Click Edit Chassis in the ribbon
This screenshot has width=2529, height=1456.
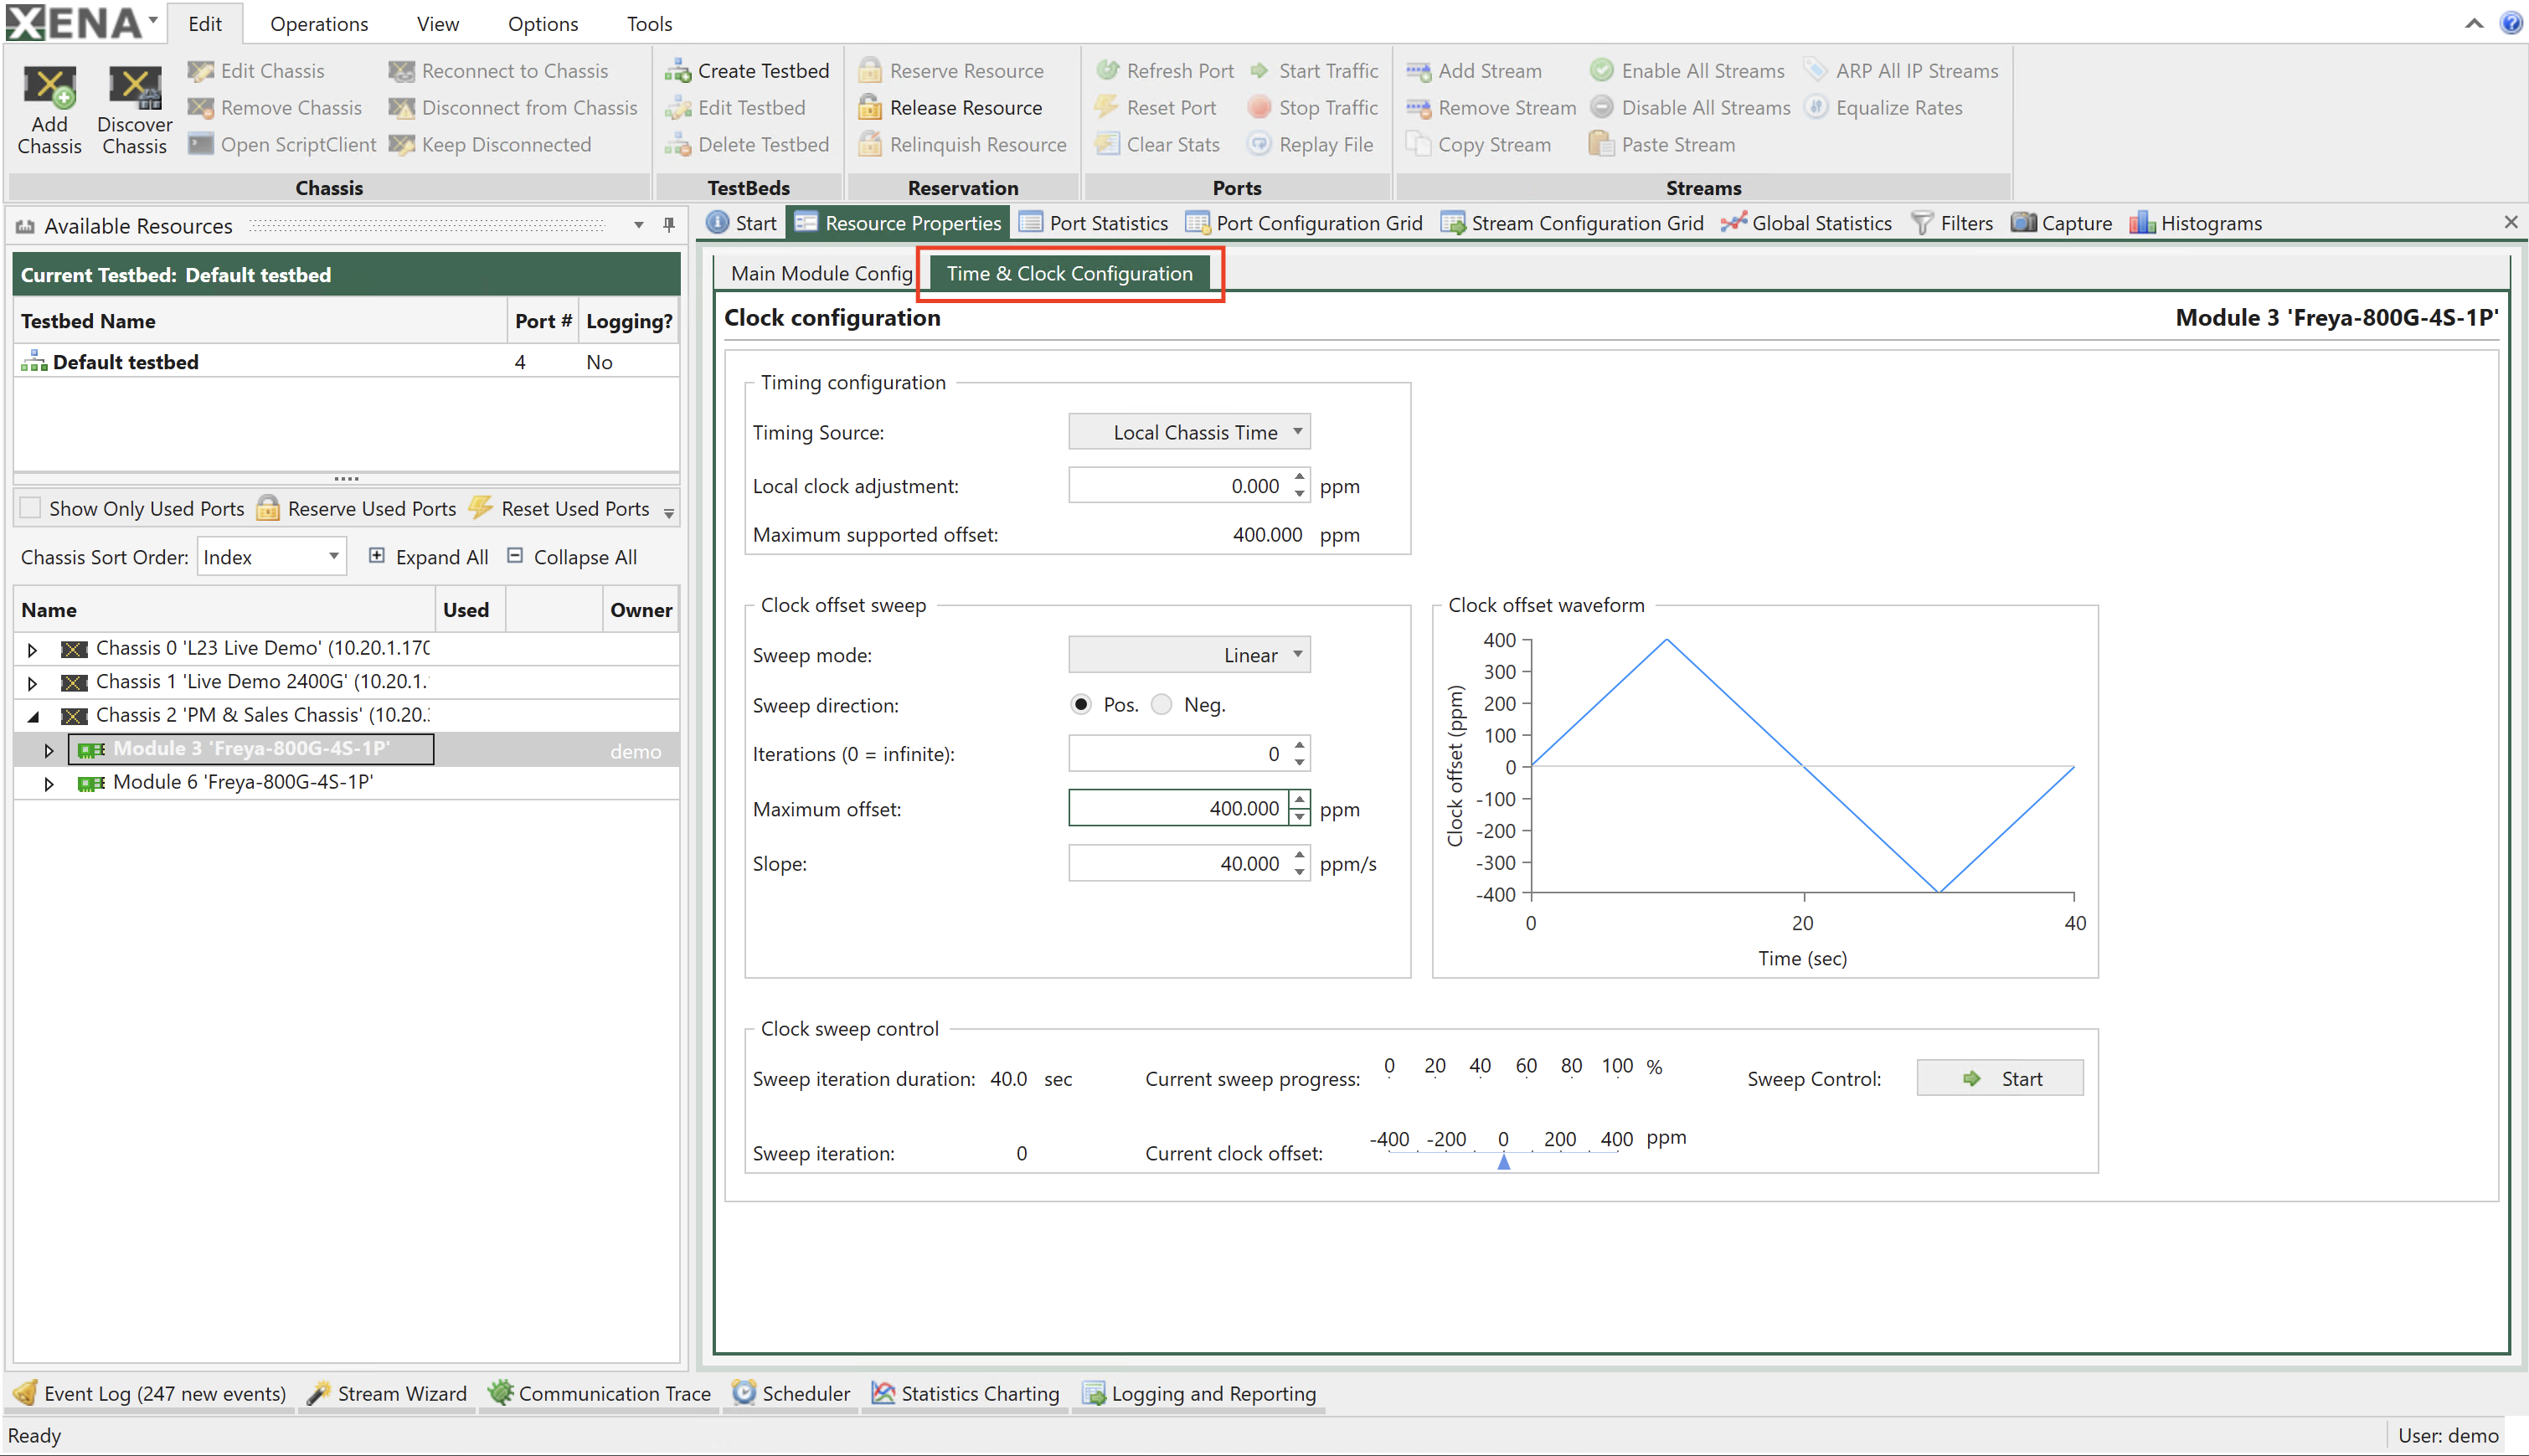click(x=256, y=71)
